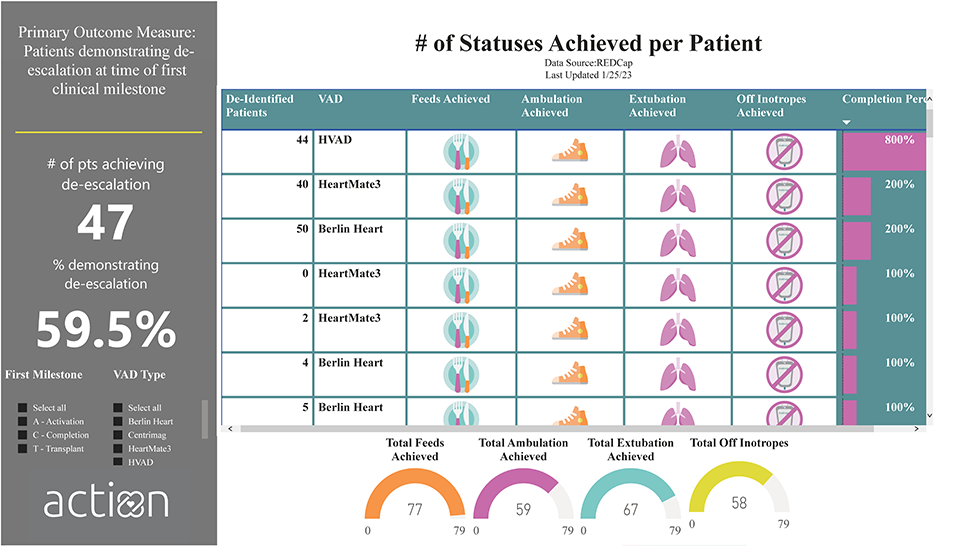Click the feeds icon for patient 44

pyautogui.click(x=459, y=153)
